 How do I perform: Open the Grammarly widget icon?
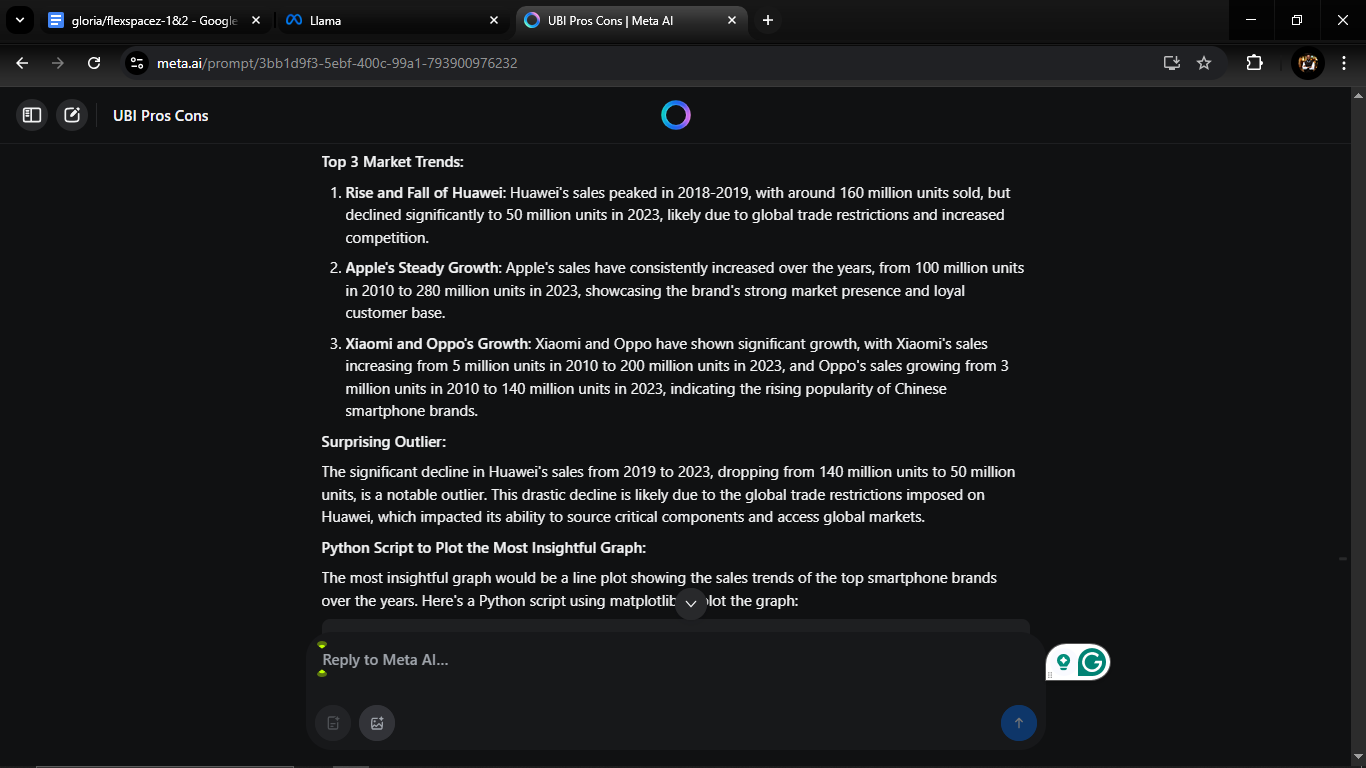point(1091,662)
